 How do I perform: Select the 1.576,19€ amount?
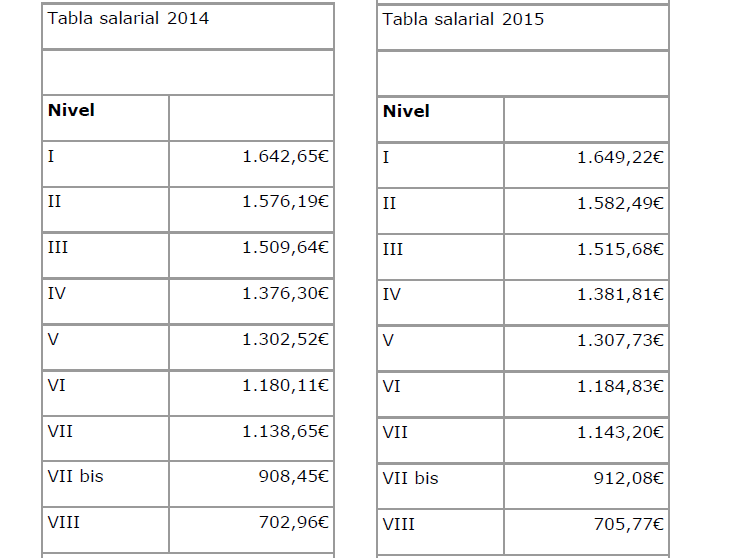point(286,201)
